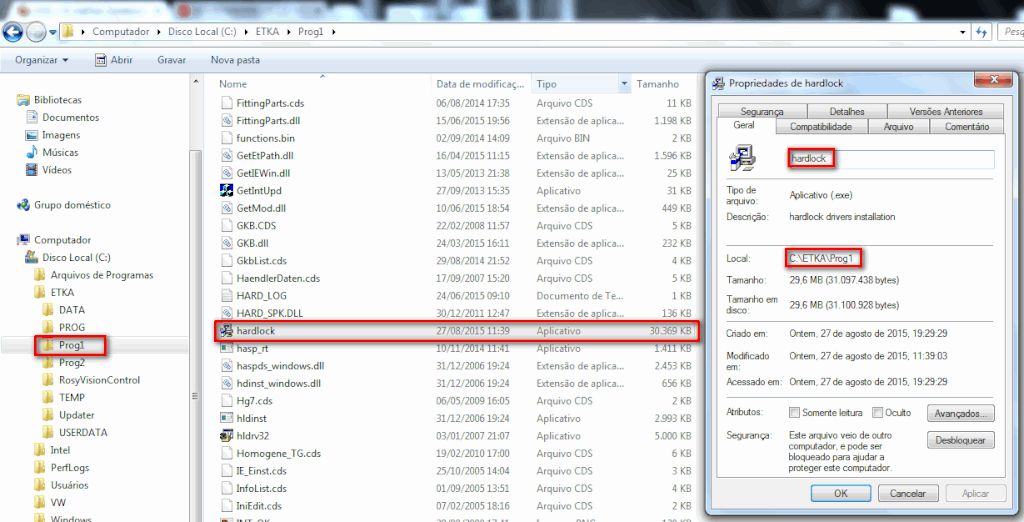Open Tipo column filter dropdown arrow
This screenshot has width=1024, height=522.
[625, 84]
